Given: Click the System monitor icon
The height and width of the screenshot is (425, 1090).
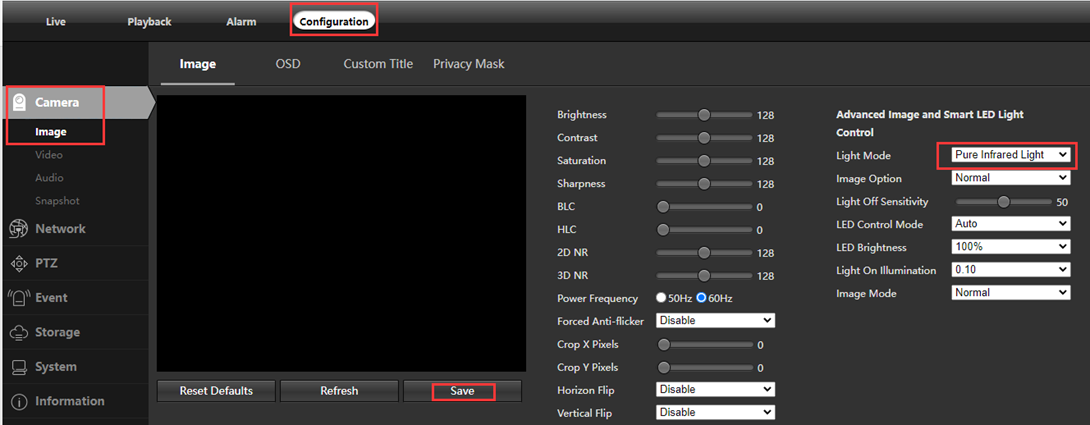Looking at the screenshot, I should [18, 367].
